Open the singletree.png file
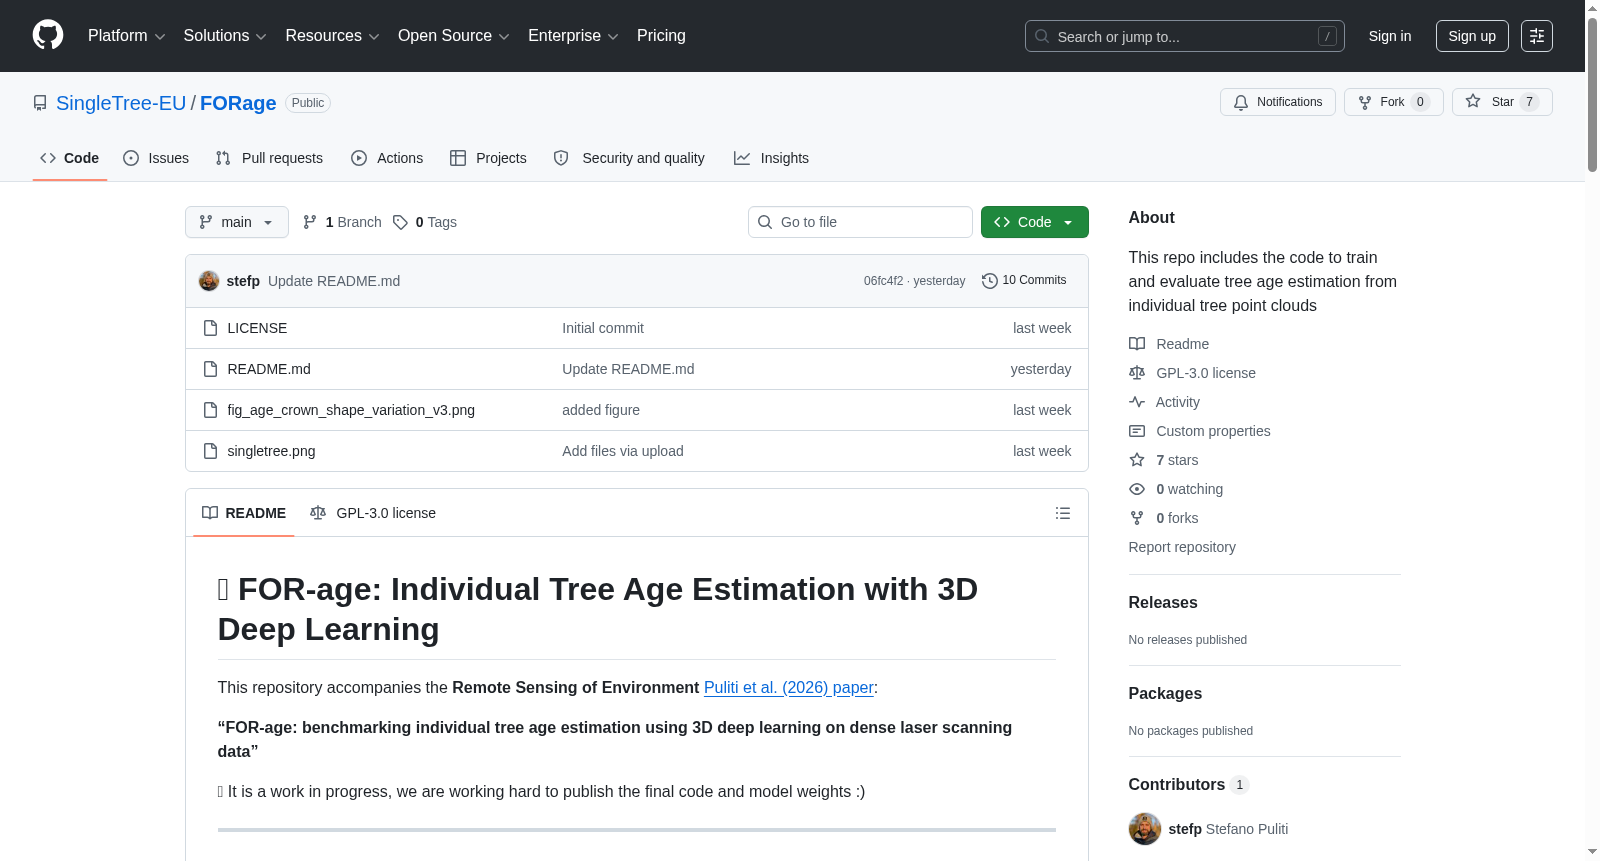1600x861 pixels. pyautogui.click(x=271, y=451)
